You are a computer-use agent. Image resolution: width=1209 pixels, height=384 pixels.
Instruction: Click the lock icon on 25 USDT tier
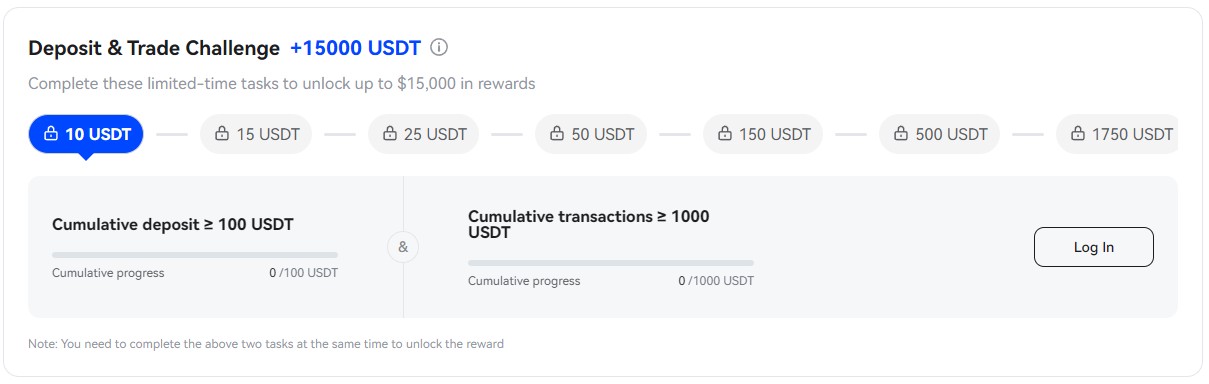coord(390,134)
